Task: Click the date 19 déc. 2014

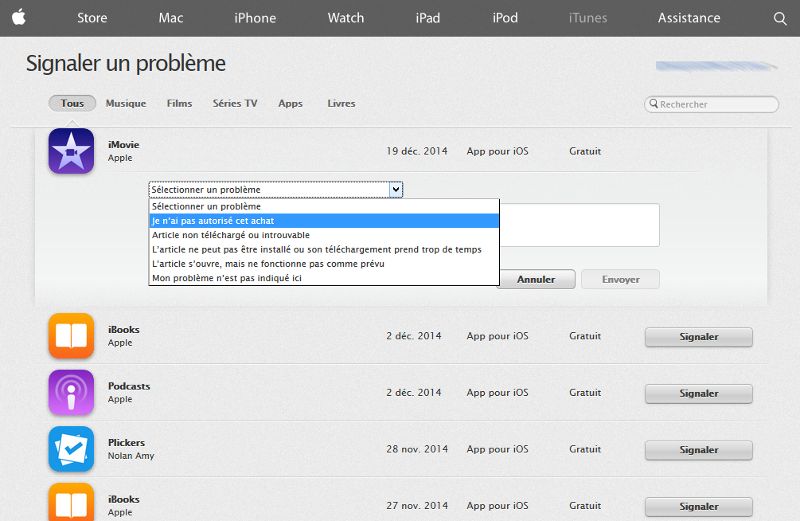Action: 417,151
